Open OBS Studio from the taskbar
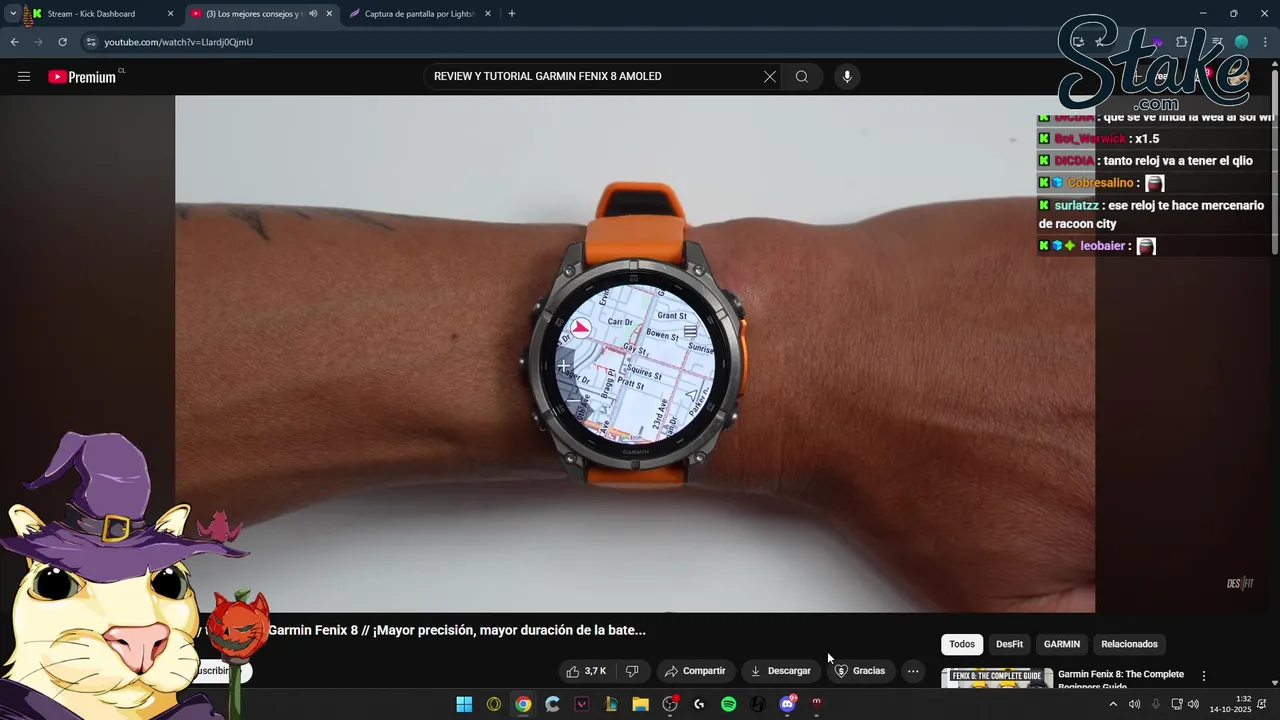Screen dimensions: 1280x720 click(x=670, y=704)
